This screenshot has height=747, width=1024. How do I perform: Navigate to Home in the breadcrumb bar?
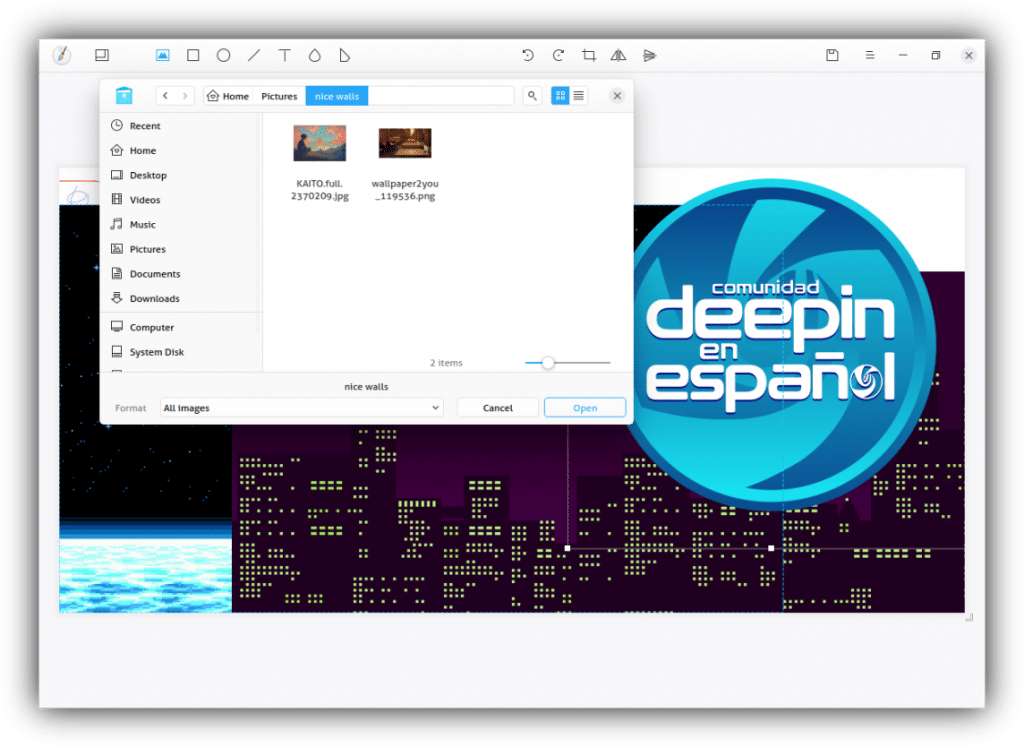(x=228, y=96)
